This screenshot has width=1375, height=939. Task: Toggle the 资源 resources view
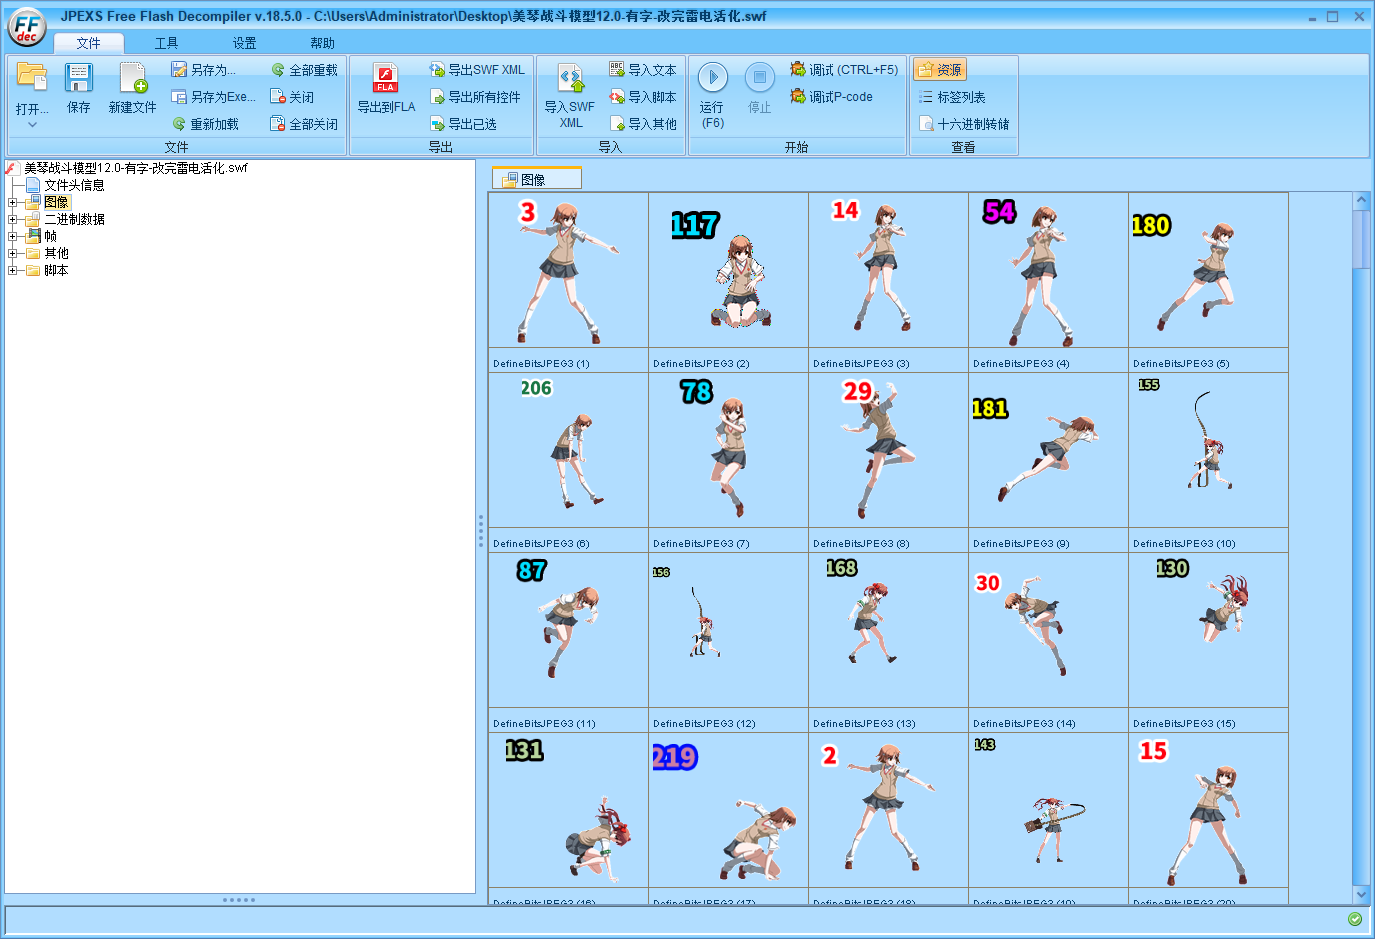pyautogui.click(x=940, y=70)
